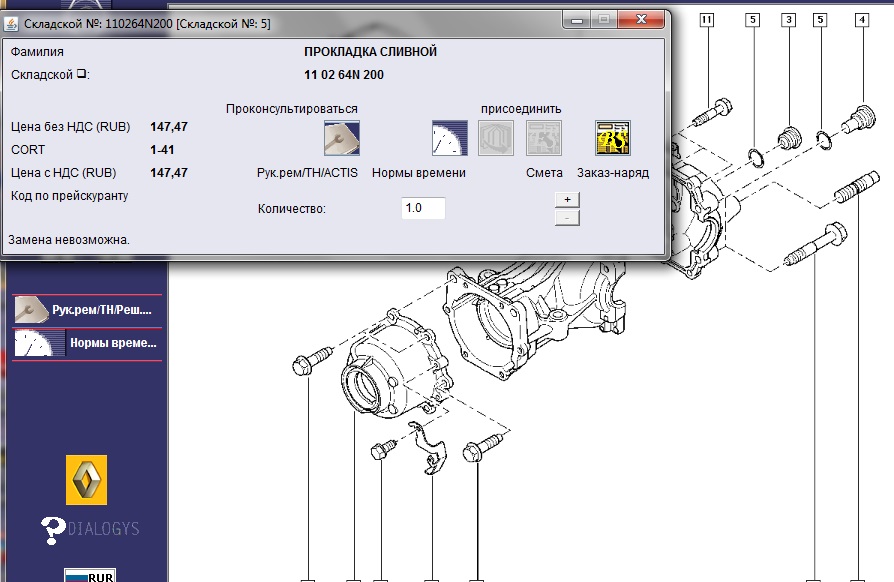This screenshot has height=582, width=894.
Task: Open Нормы време... in the left sidebar
Action: (x=86, y=343)
